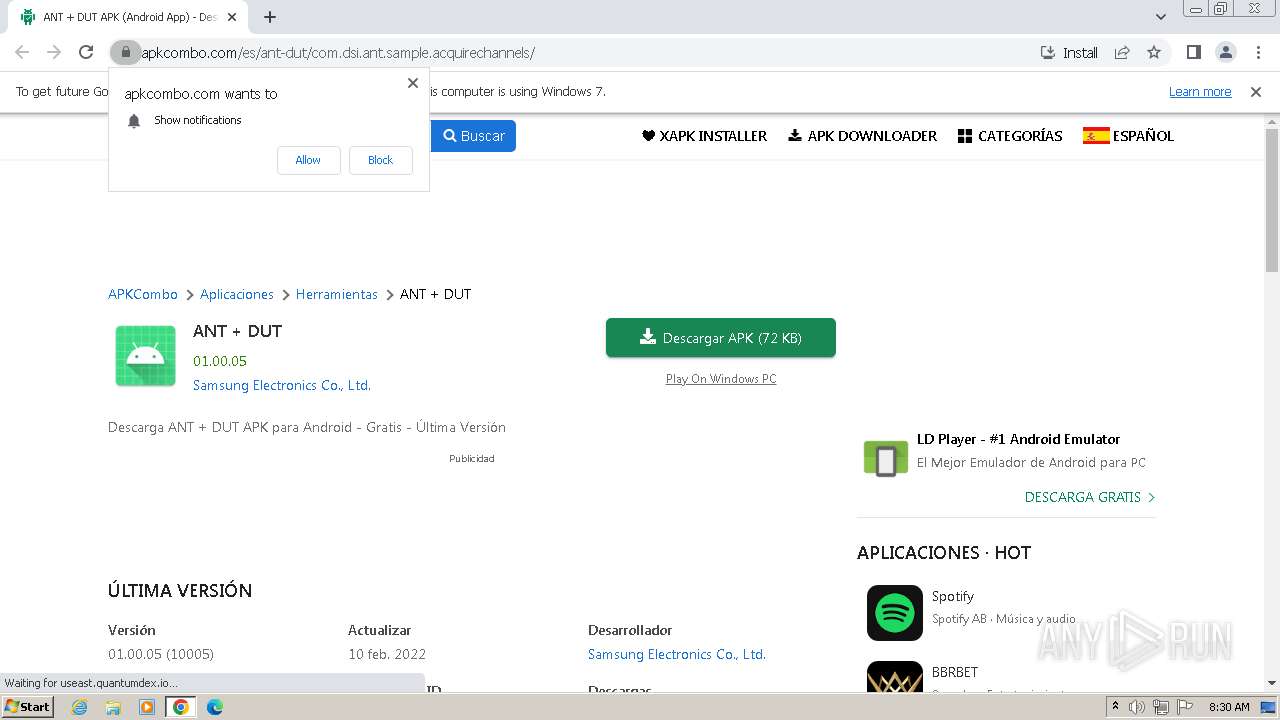Open the network tray icon
1280x720 pixels.
[x=1161, y=707]
